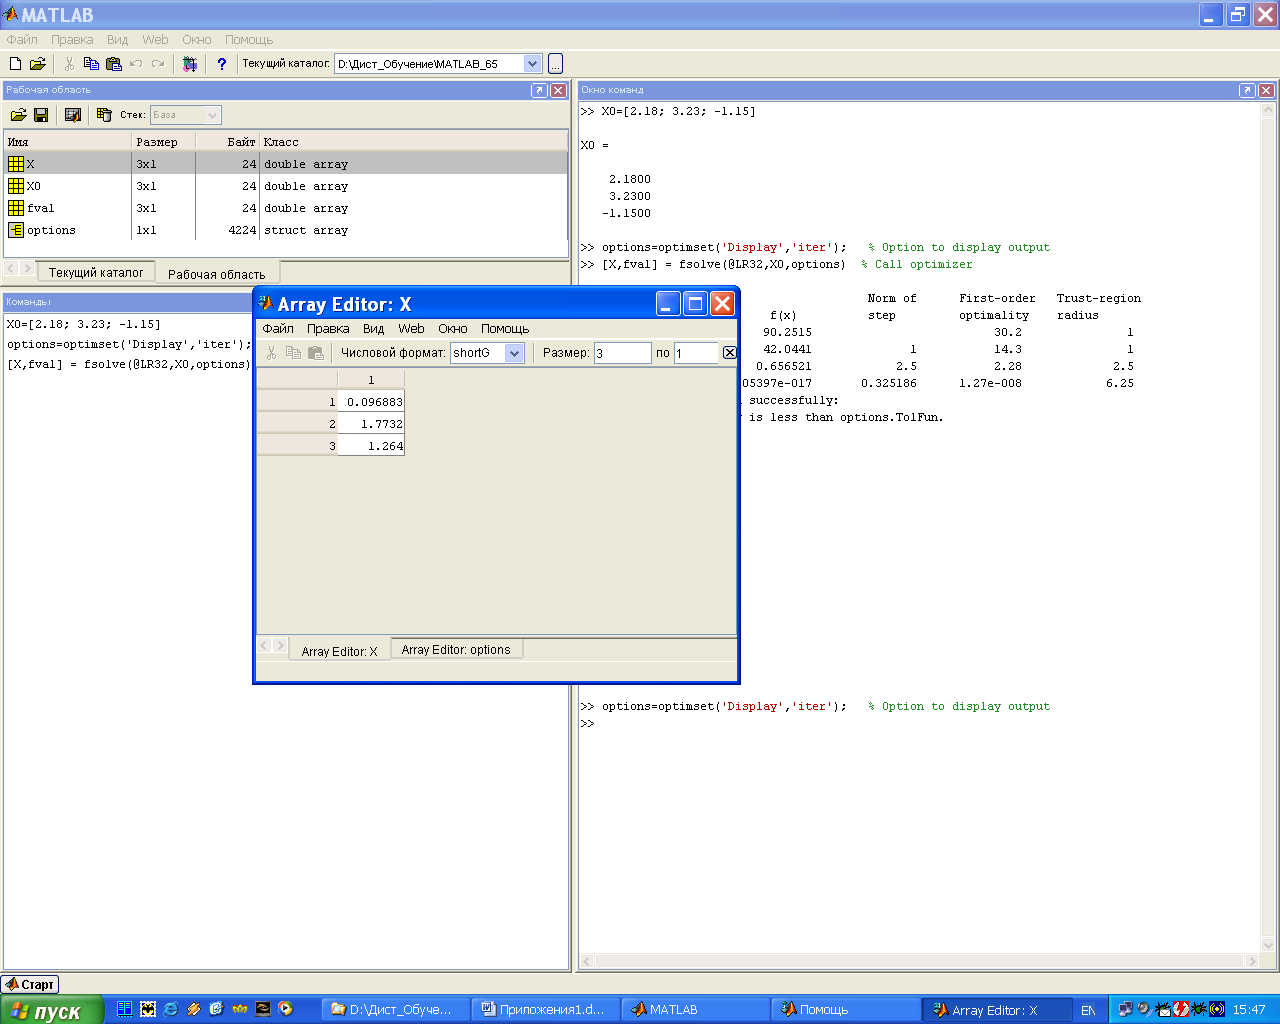
Task: Open Вид menu in the main MATLAB window
Action: [118, 40]
